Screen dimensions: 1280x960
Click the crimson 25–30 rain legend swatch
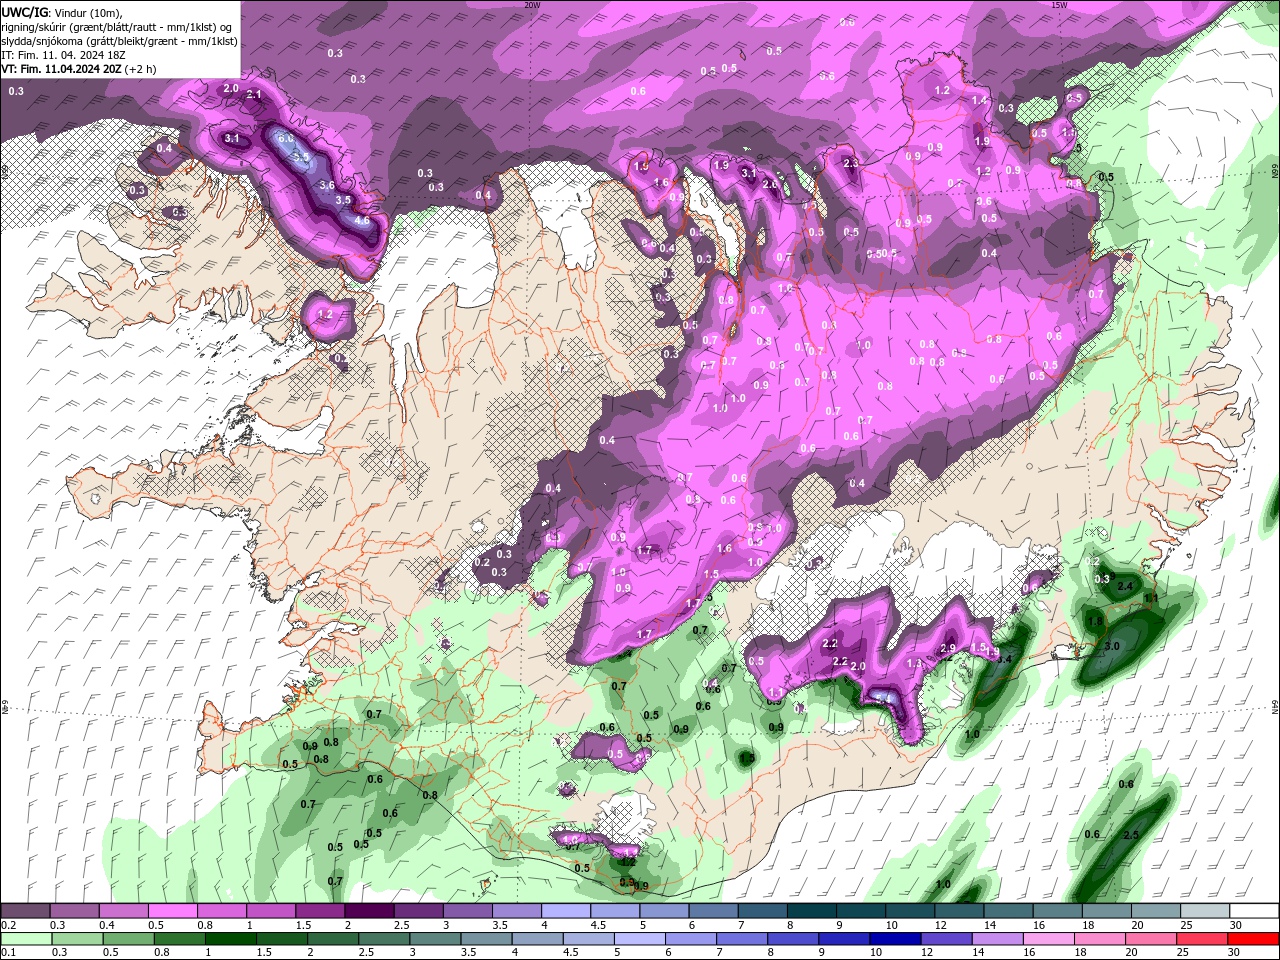pyautogui.click(x=1203, y=939)
